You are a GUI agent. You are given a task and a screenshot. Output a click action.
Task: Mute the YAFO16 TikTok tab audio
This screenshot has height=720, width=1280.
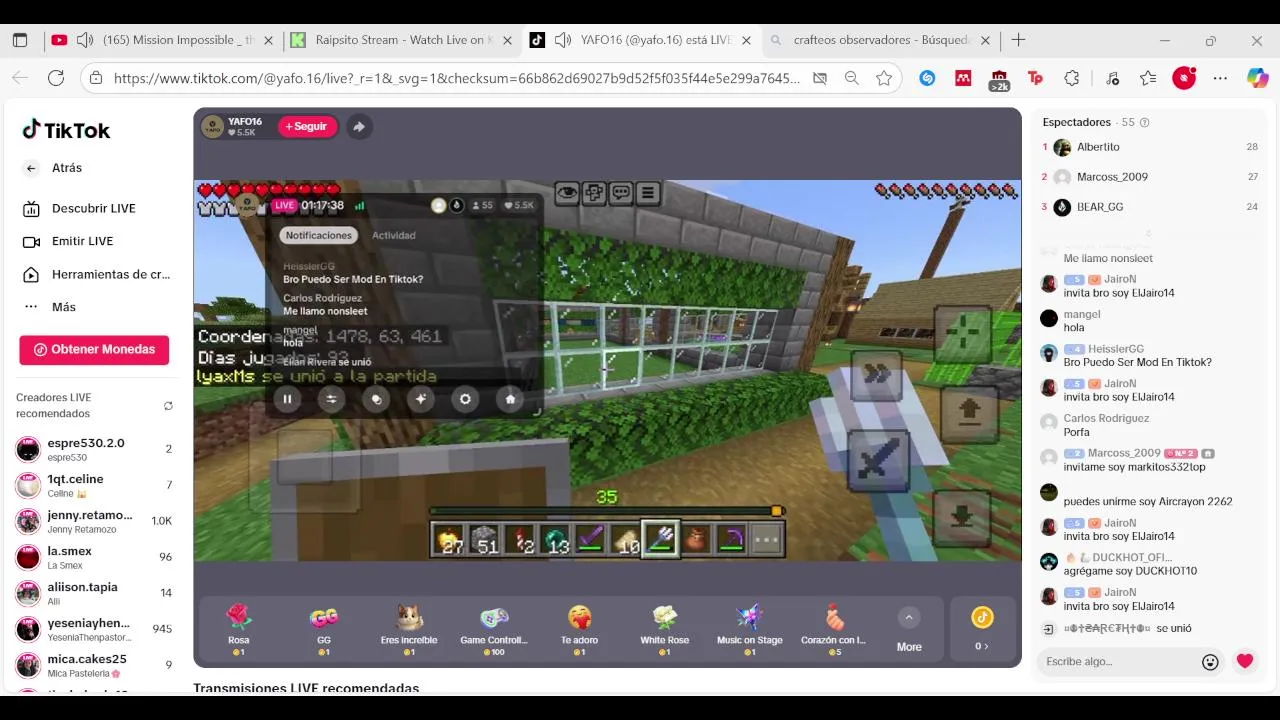pos(563,40)
